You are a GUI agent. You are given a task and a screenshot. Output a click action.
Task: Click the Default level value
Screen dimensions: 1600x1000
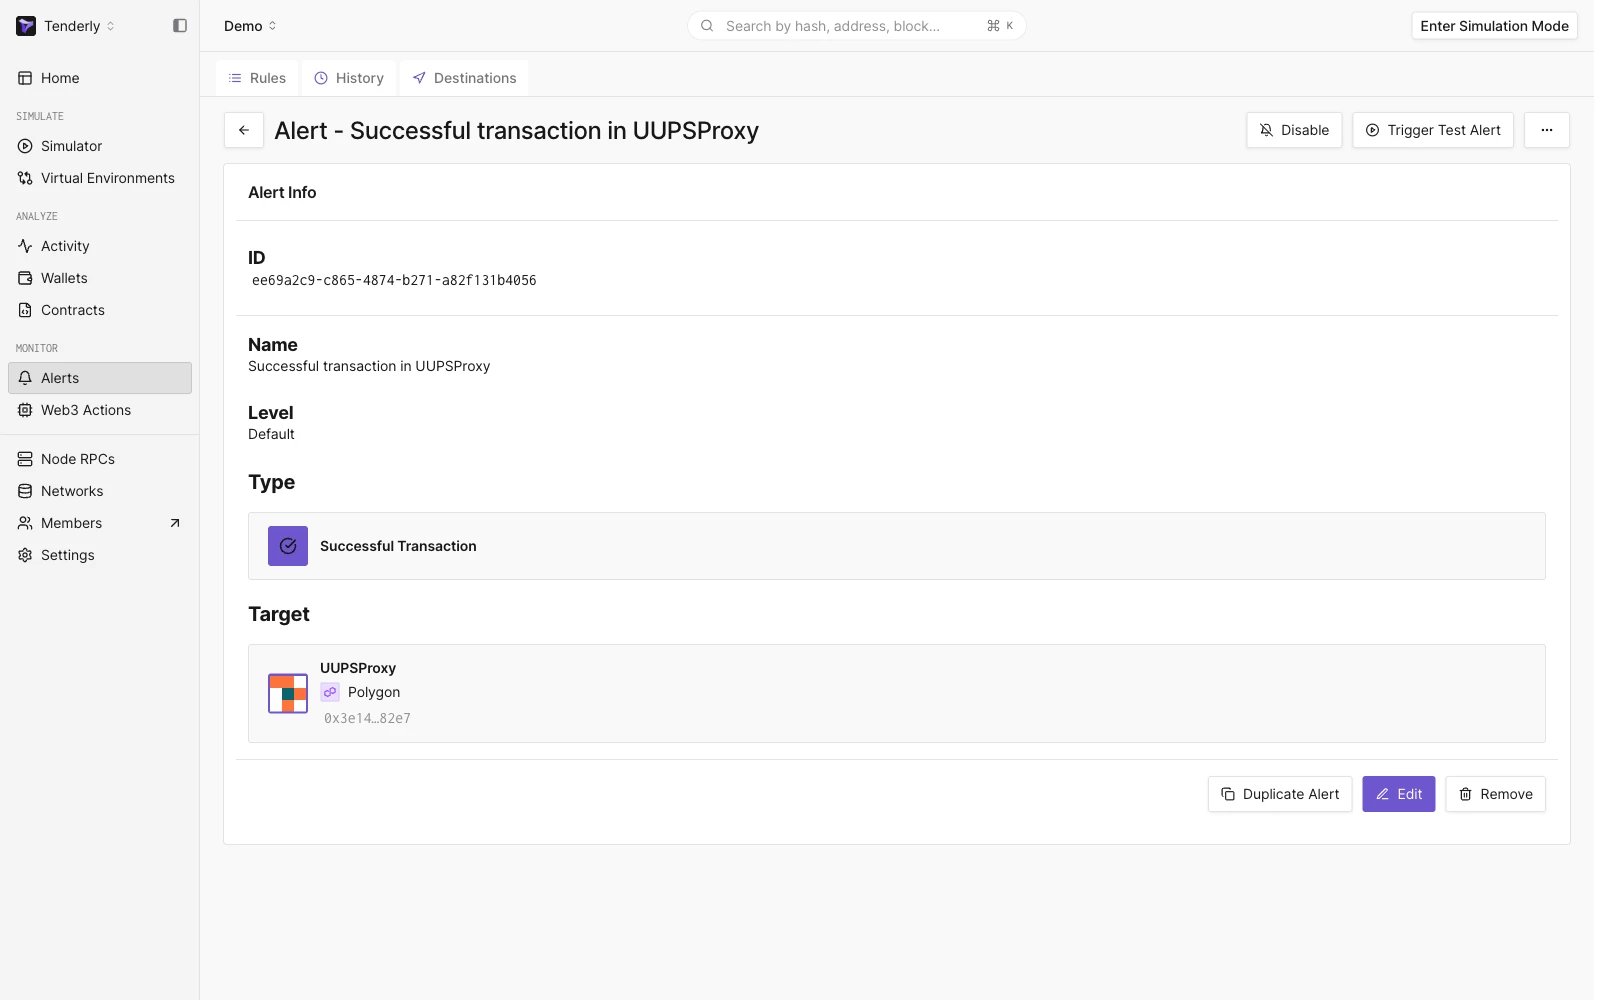coord(271,434)
